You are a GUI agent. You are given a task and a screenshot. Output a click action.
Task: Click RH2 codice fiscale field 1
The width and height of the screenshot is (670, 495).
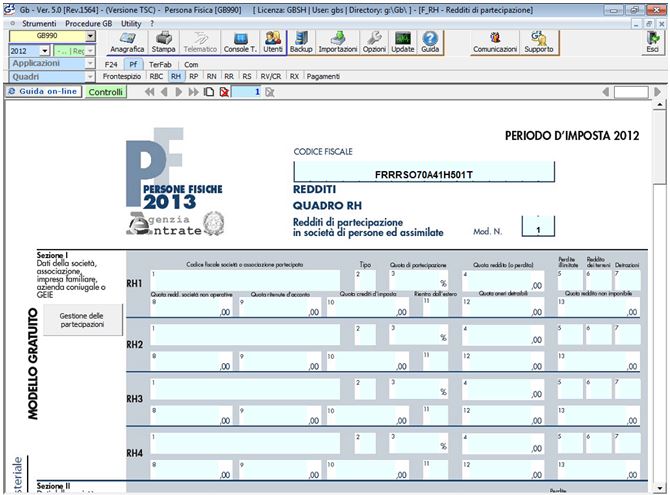pos(245,334)
